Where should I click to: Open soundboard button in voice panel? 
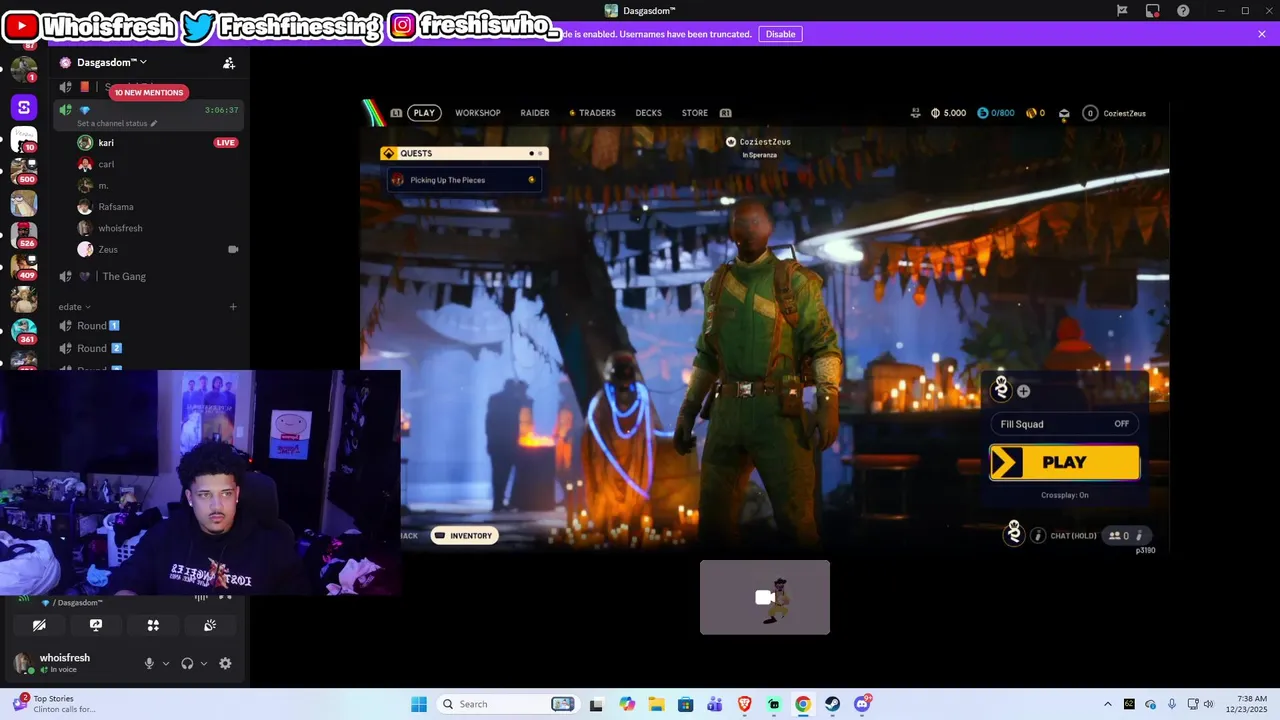tap(210, 625)
